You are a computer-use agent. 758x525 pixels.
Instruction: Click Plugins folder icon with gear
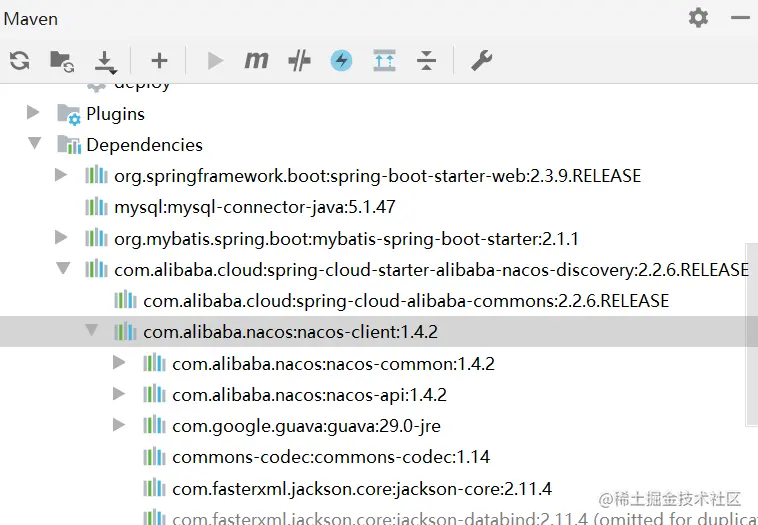69,114
